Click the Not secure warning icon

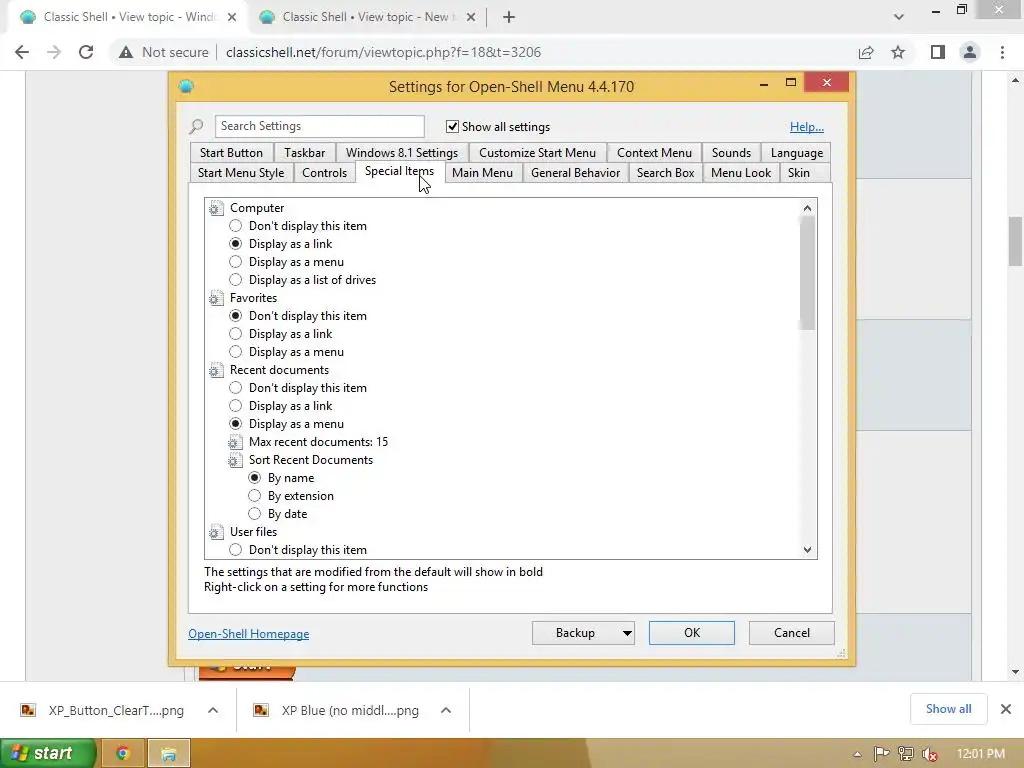pyautogui.click(x=126, y=52)
